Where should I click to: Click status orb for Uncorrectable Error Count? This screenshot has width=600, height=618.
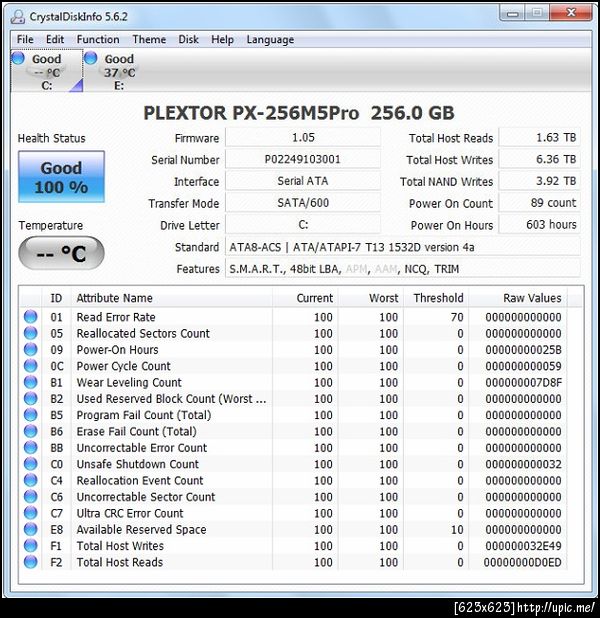(30, 447)
